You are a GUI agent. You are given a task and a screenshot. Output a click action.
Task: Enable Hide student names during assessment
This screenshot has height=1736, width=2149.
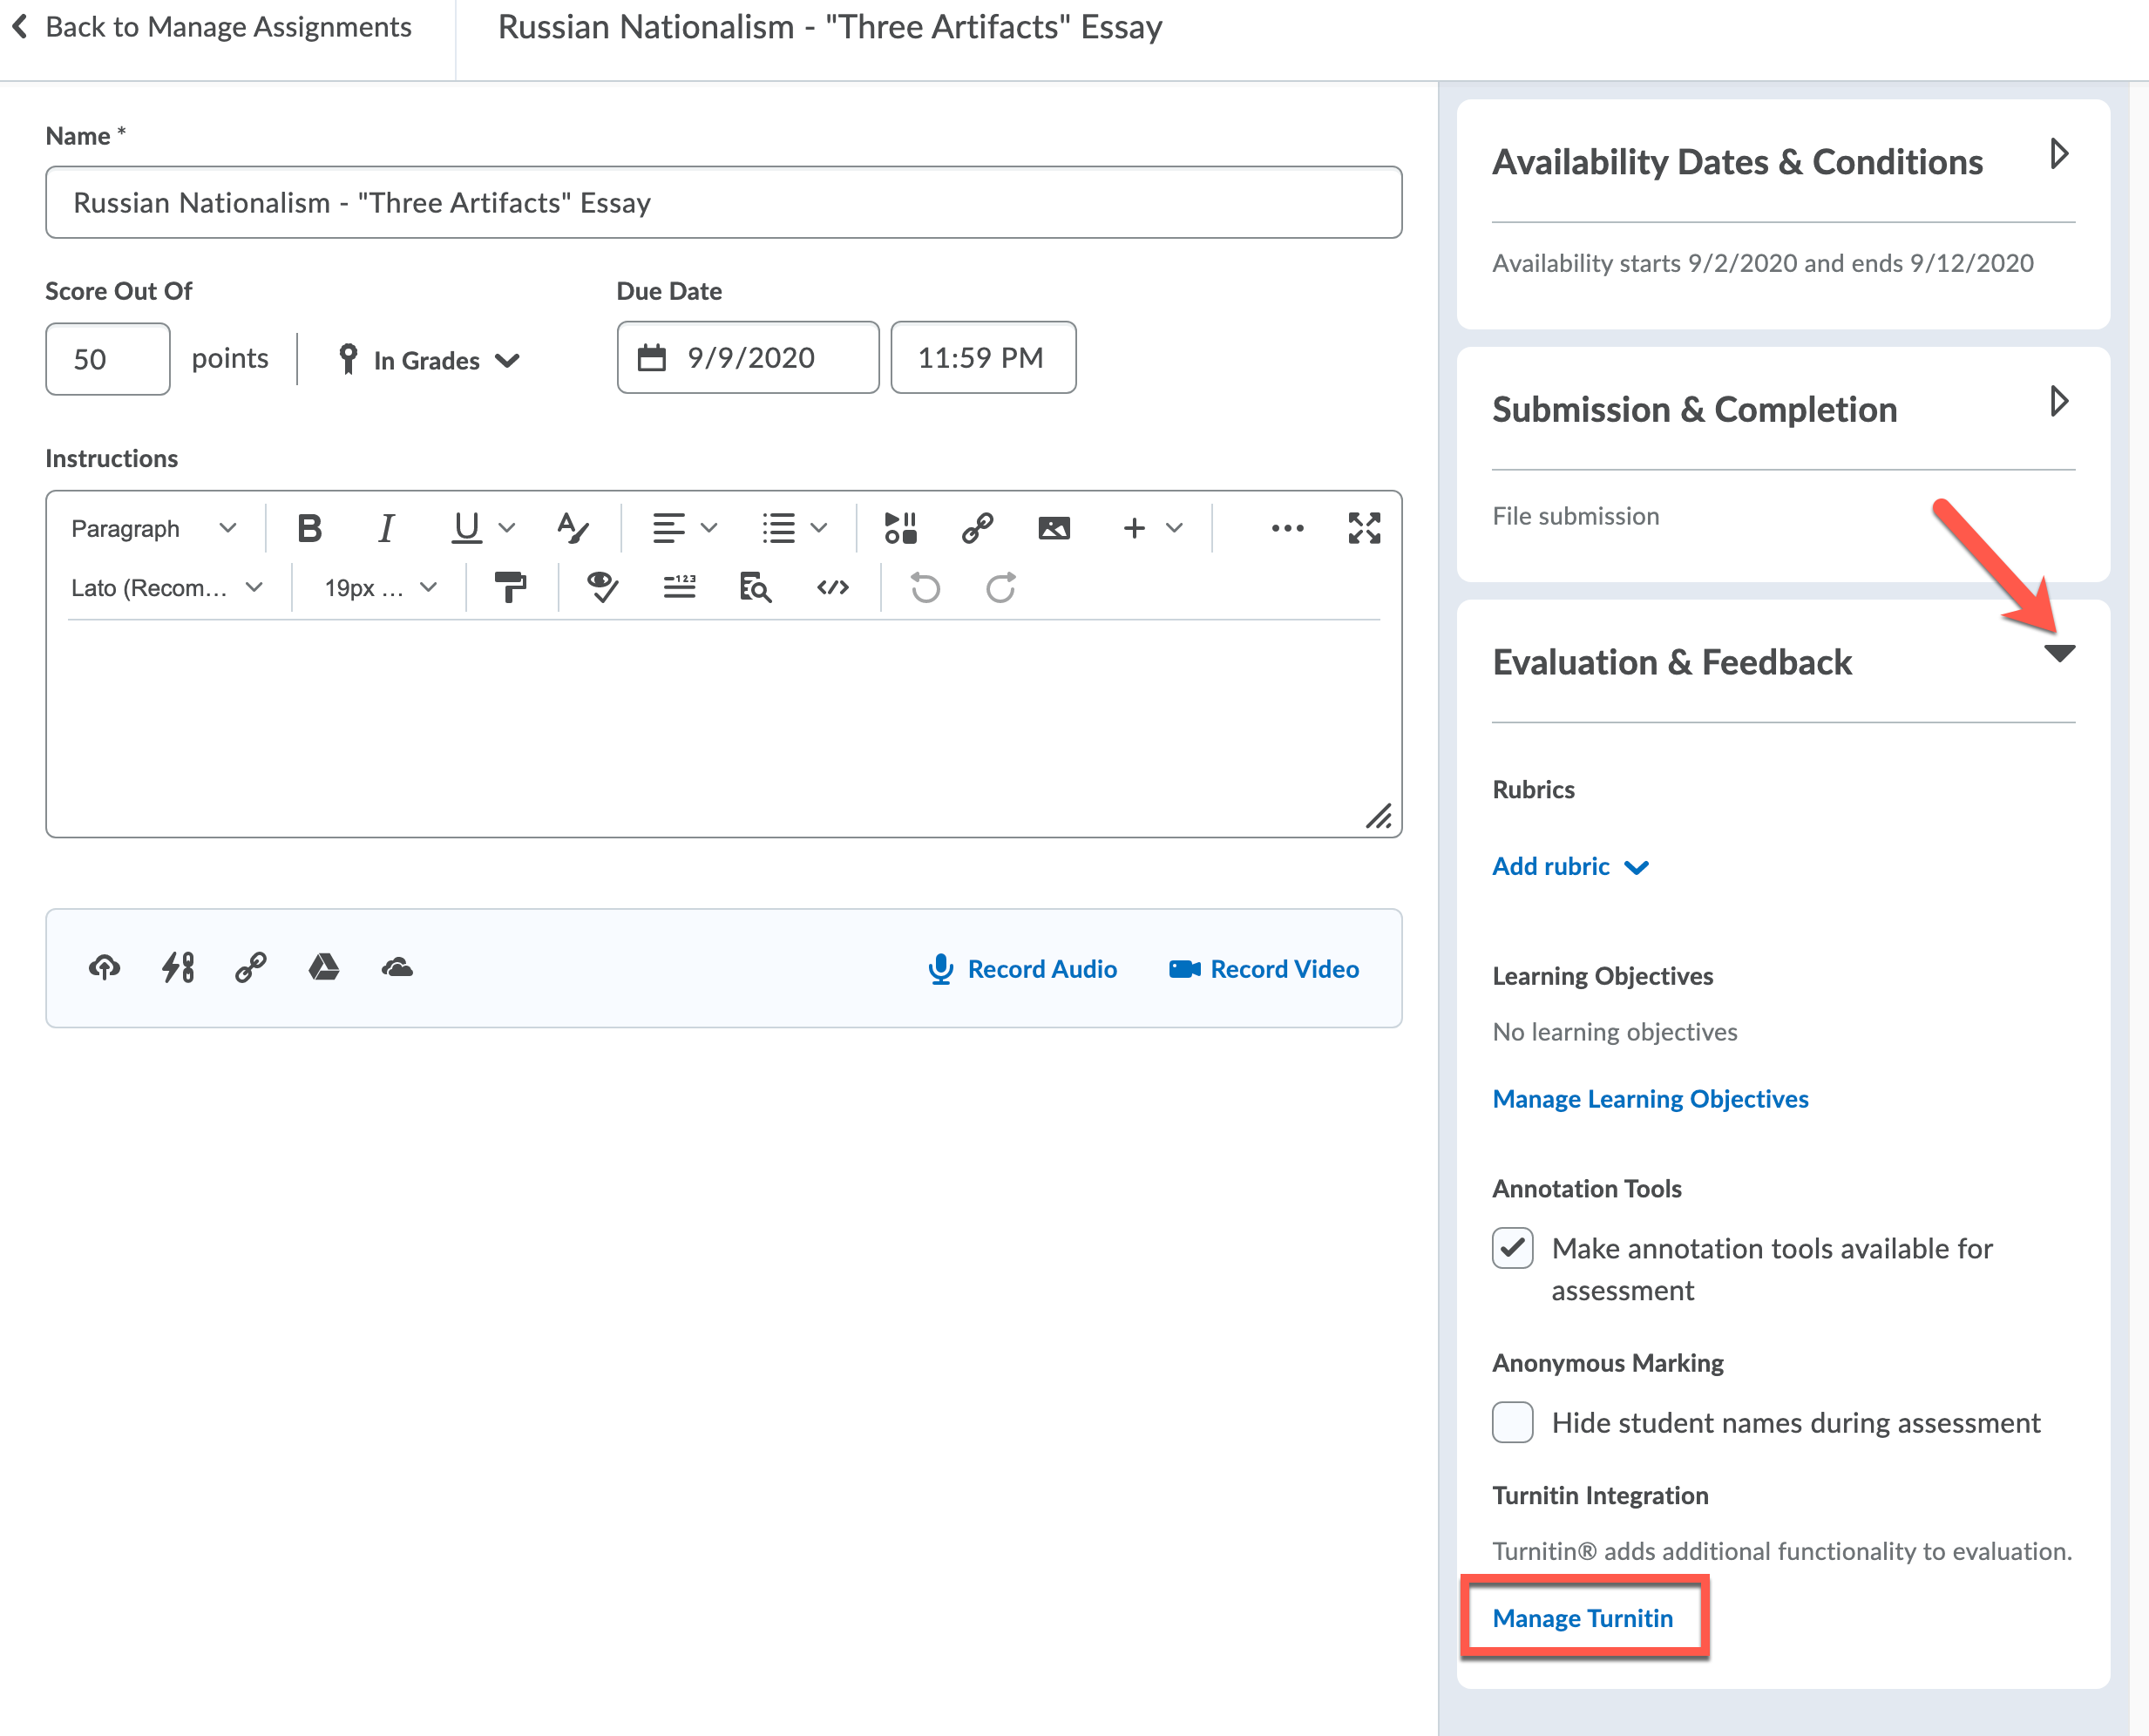[x=1512, y=1422]
